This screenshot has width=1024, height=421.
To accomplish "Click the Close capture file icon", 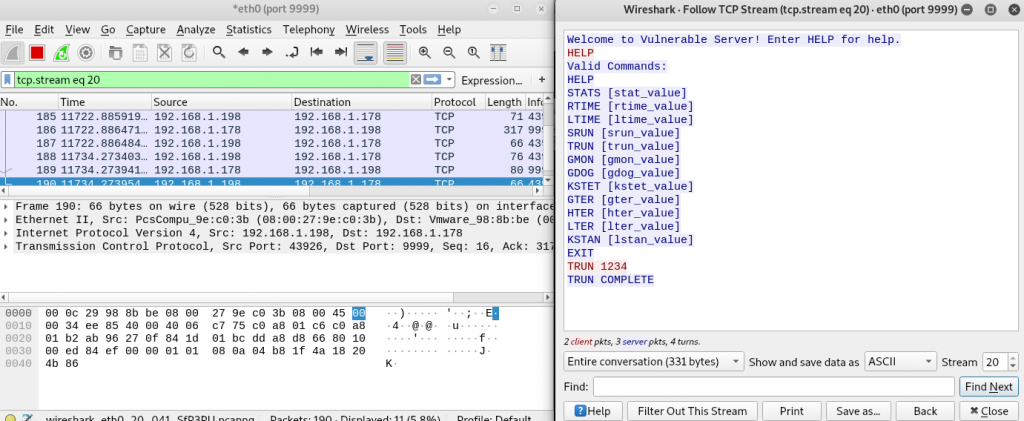I will (164, 53).
